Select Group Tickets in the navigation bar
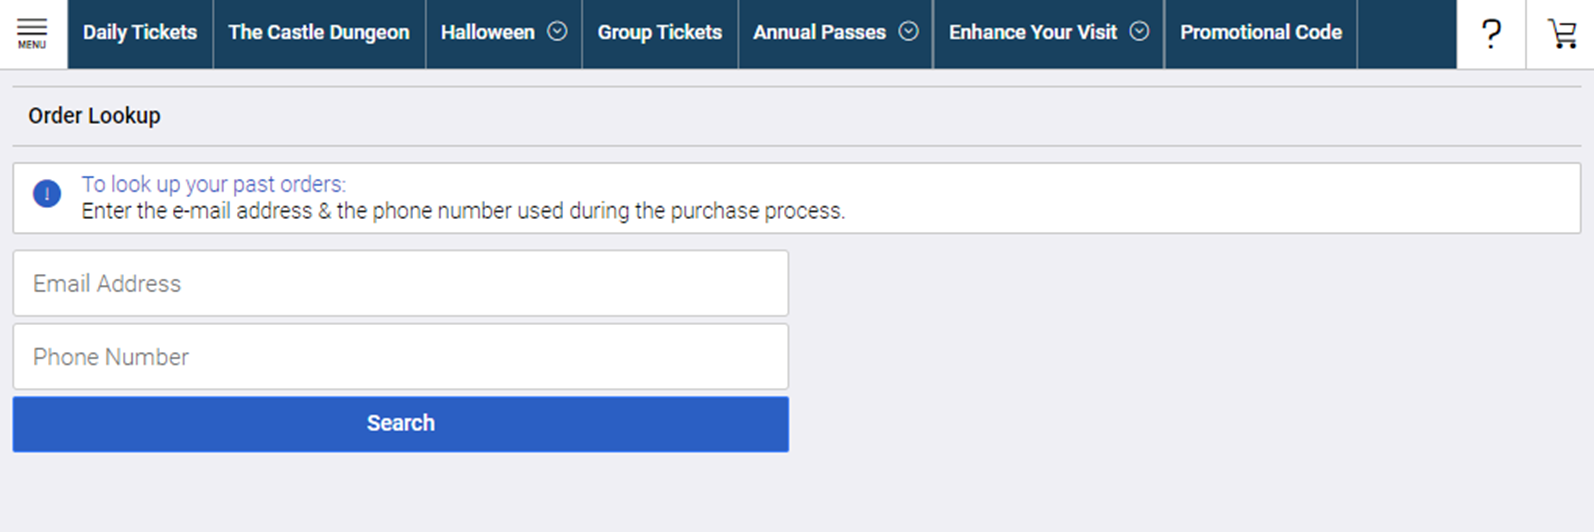 click(660, 33)
